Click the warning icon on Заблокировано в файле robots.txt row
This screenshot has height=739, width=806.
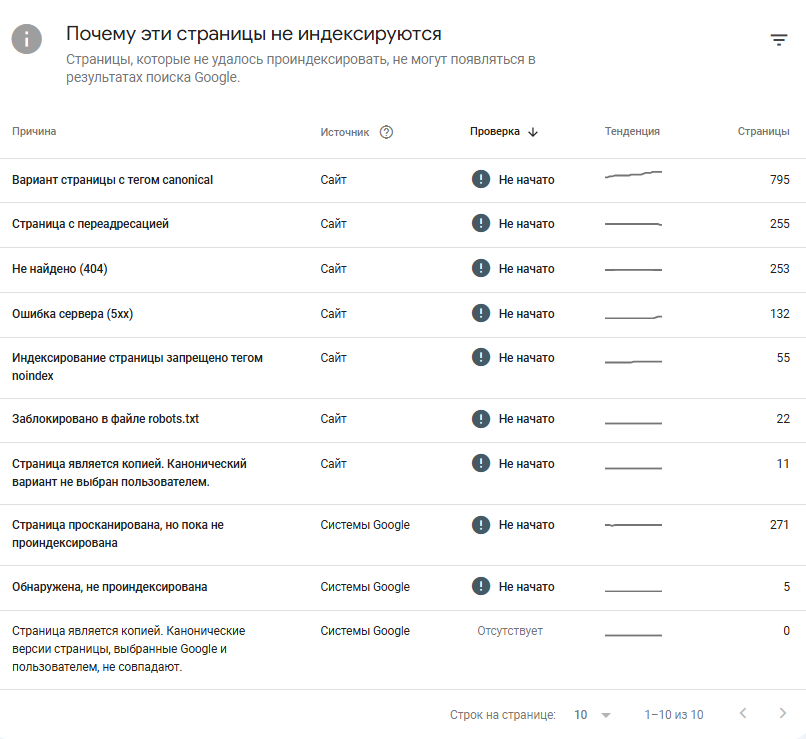(x=480, y=419)
